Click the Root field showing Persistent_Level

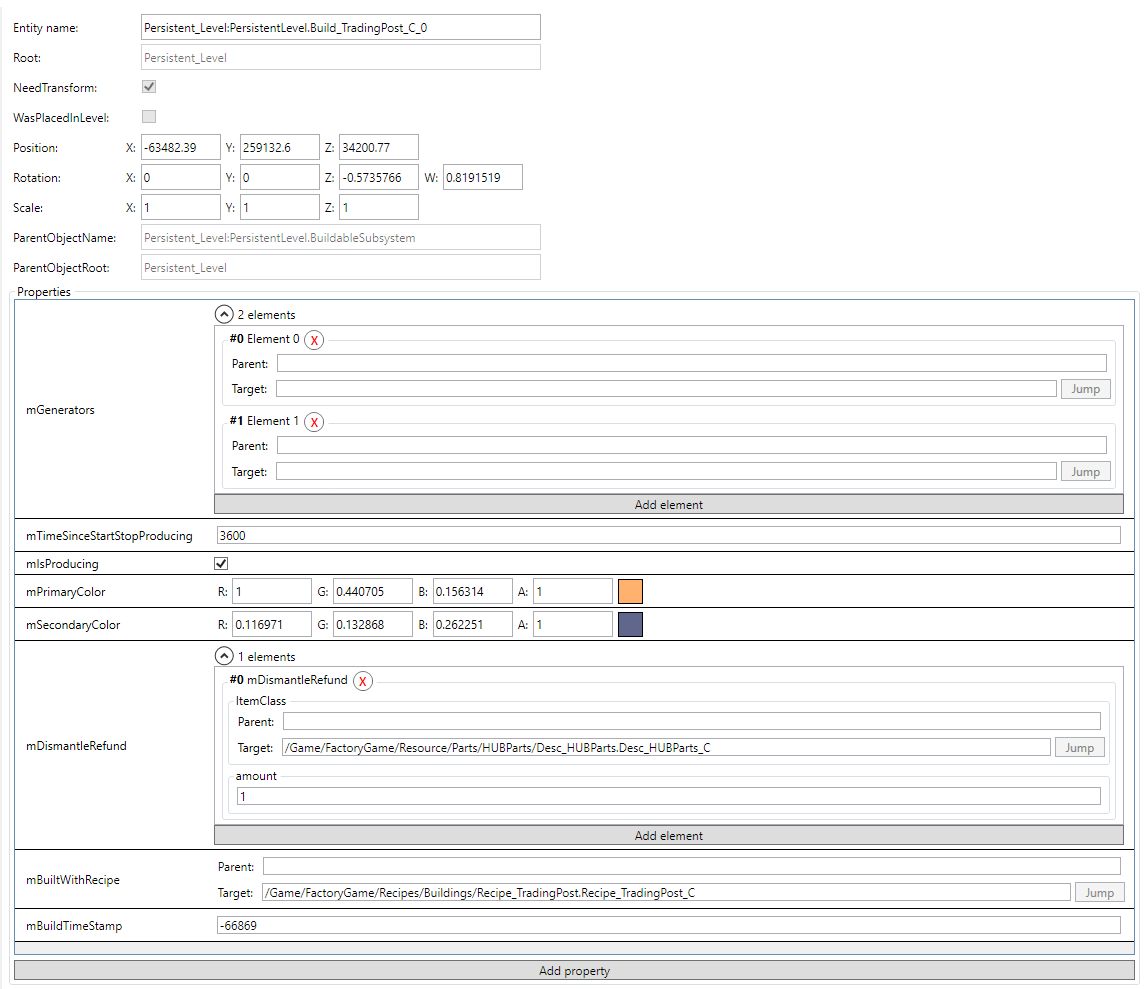coord(341,57)
